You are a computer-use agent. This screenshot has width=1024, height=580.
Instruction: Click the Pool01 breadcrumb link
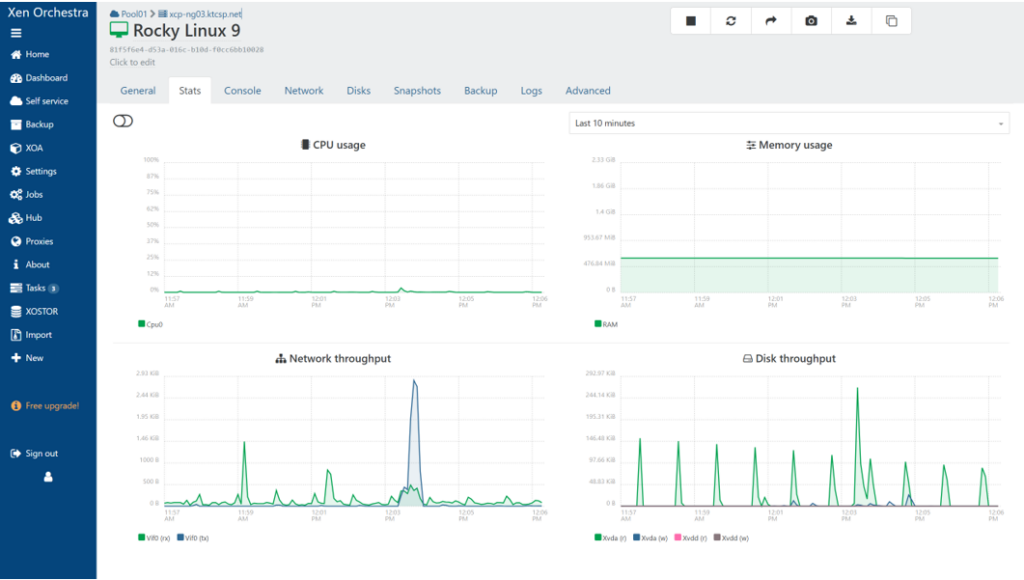coord(133,14)
